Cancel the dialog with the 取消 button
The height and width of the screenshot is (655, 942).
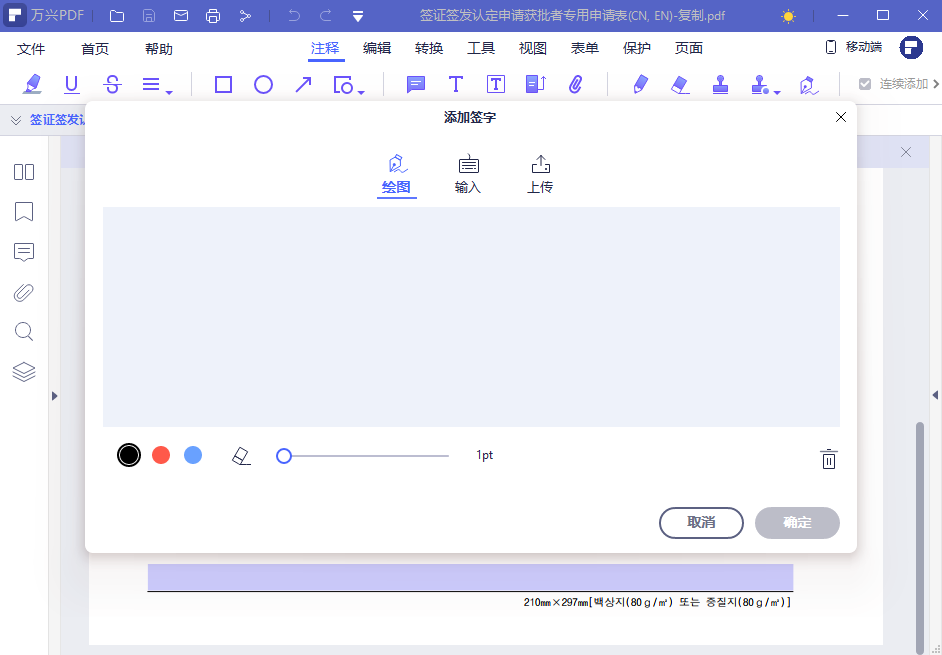(701, 522)
